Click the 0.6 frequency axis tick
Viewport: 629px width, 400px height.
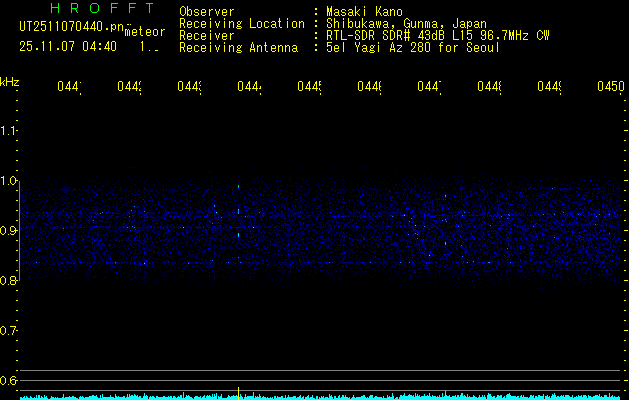pyautogui.click(x=10, y=381)
